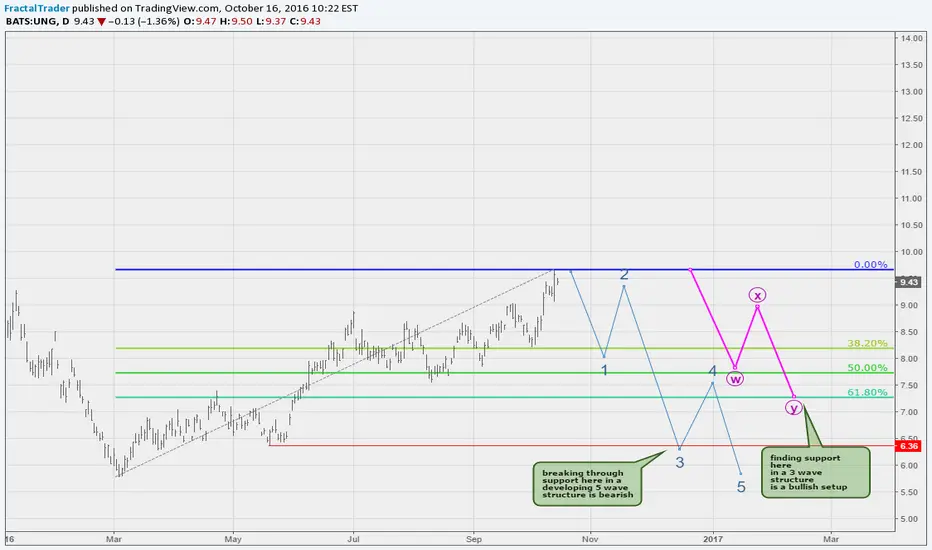Click the Mar label before May on time axis
Screen dimensions: 932x550
tap(114, 539)
